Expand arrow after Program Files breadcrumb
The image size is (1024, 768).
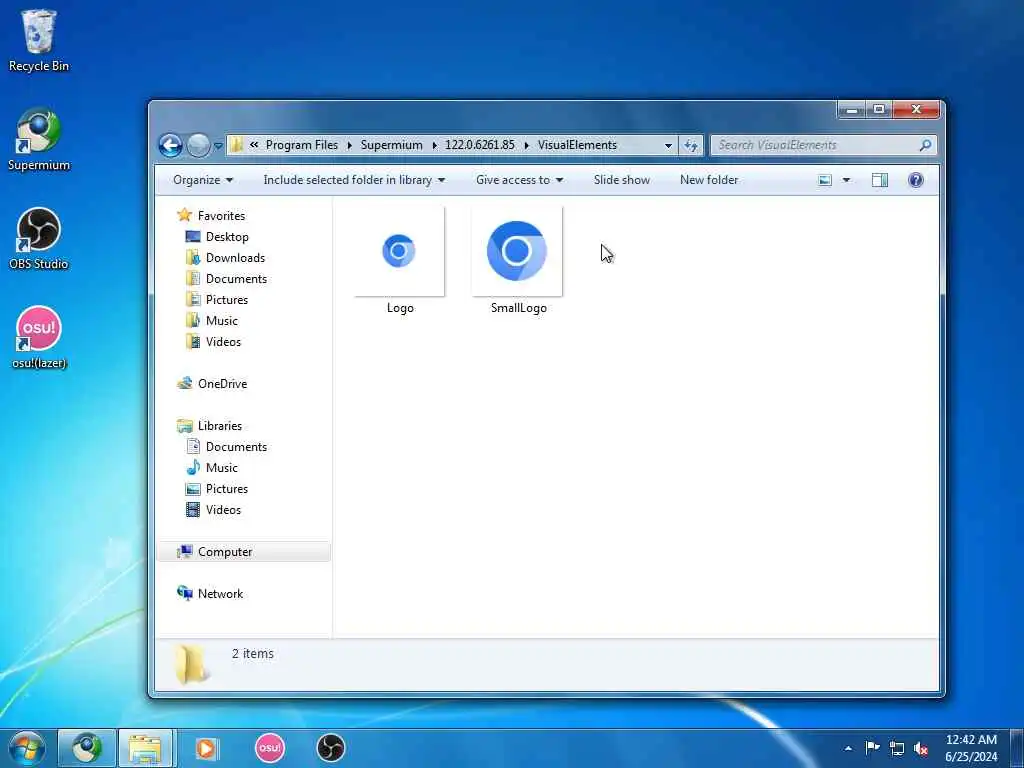click(349, 145)
